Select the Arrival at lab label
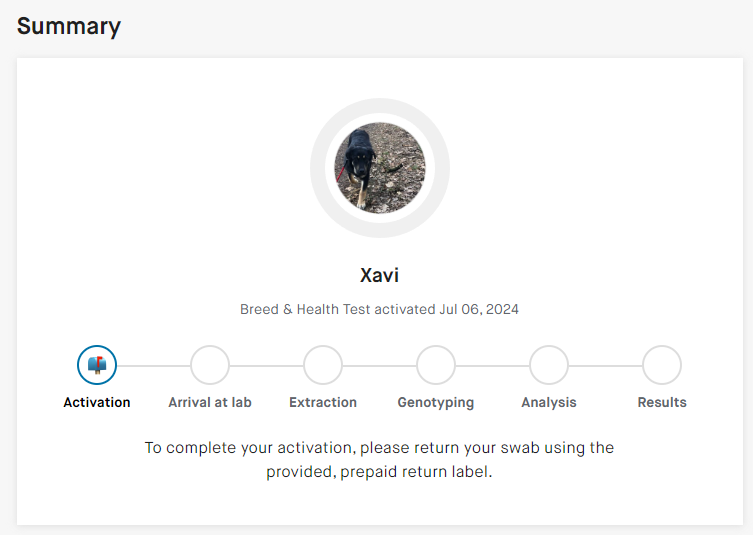Image resolution: width=753 pixels, height=535 pixels. coord(210,402)
